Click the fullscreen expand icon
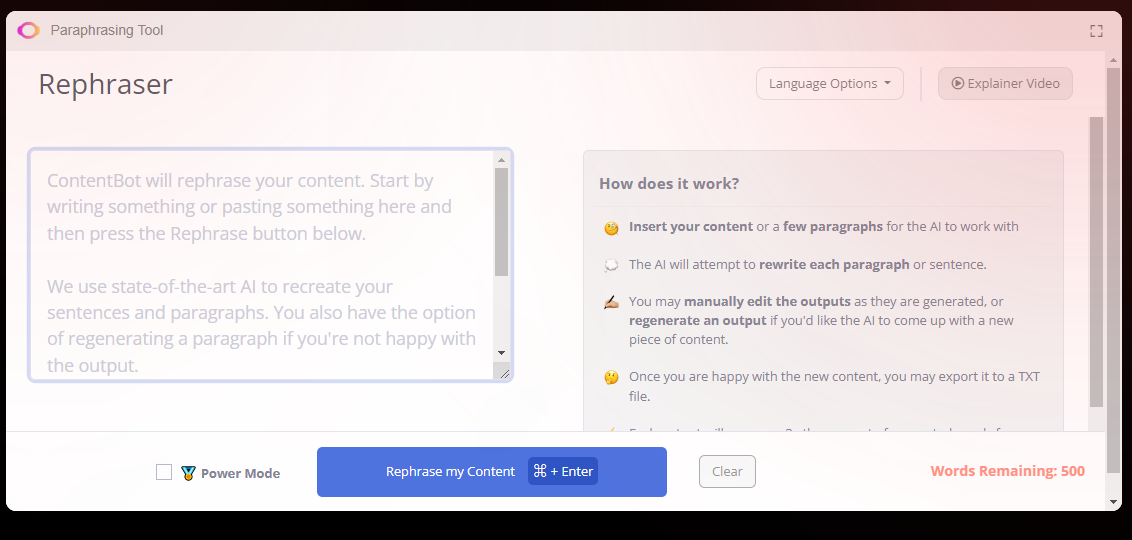1132x540 pixels. (1096, 31)
